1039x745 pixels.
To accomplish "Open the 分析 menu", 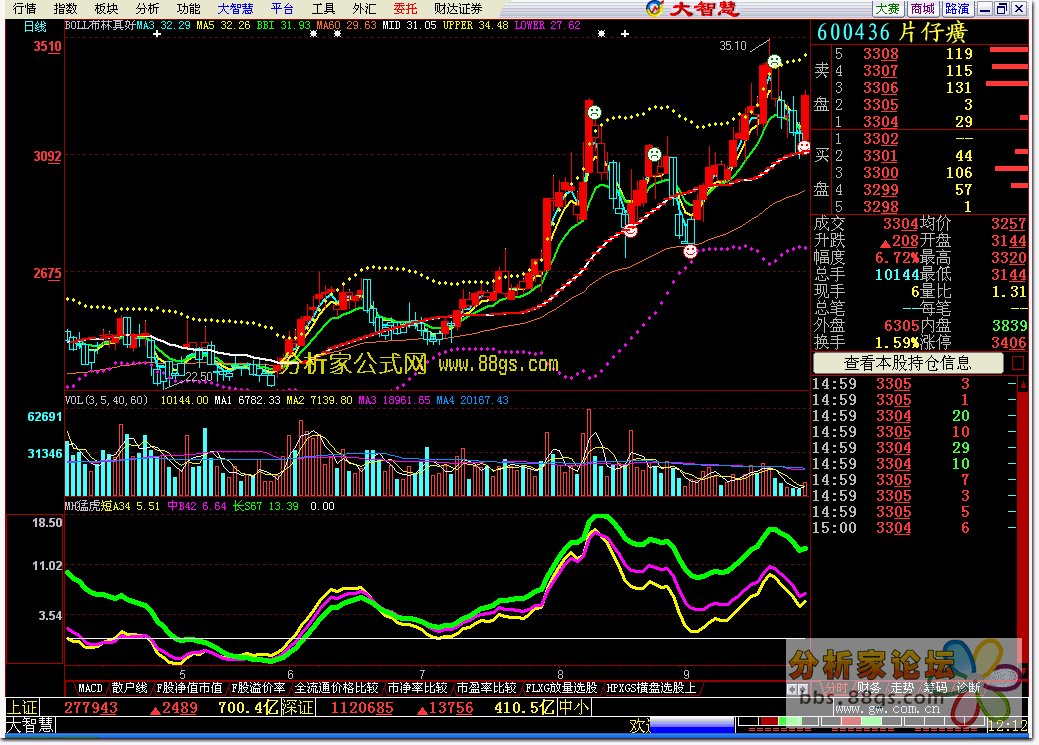I will tap(147, 9).
